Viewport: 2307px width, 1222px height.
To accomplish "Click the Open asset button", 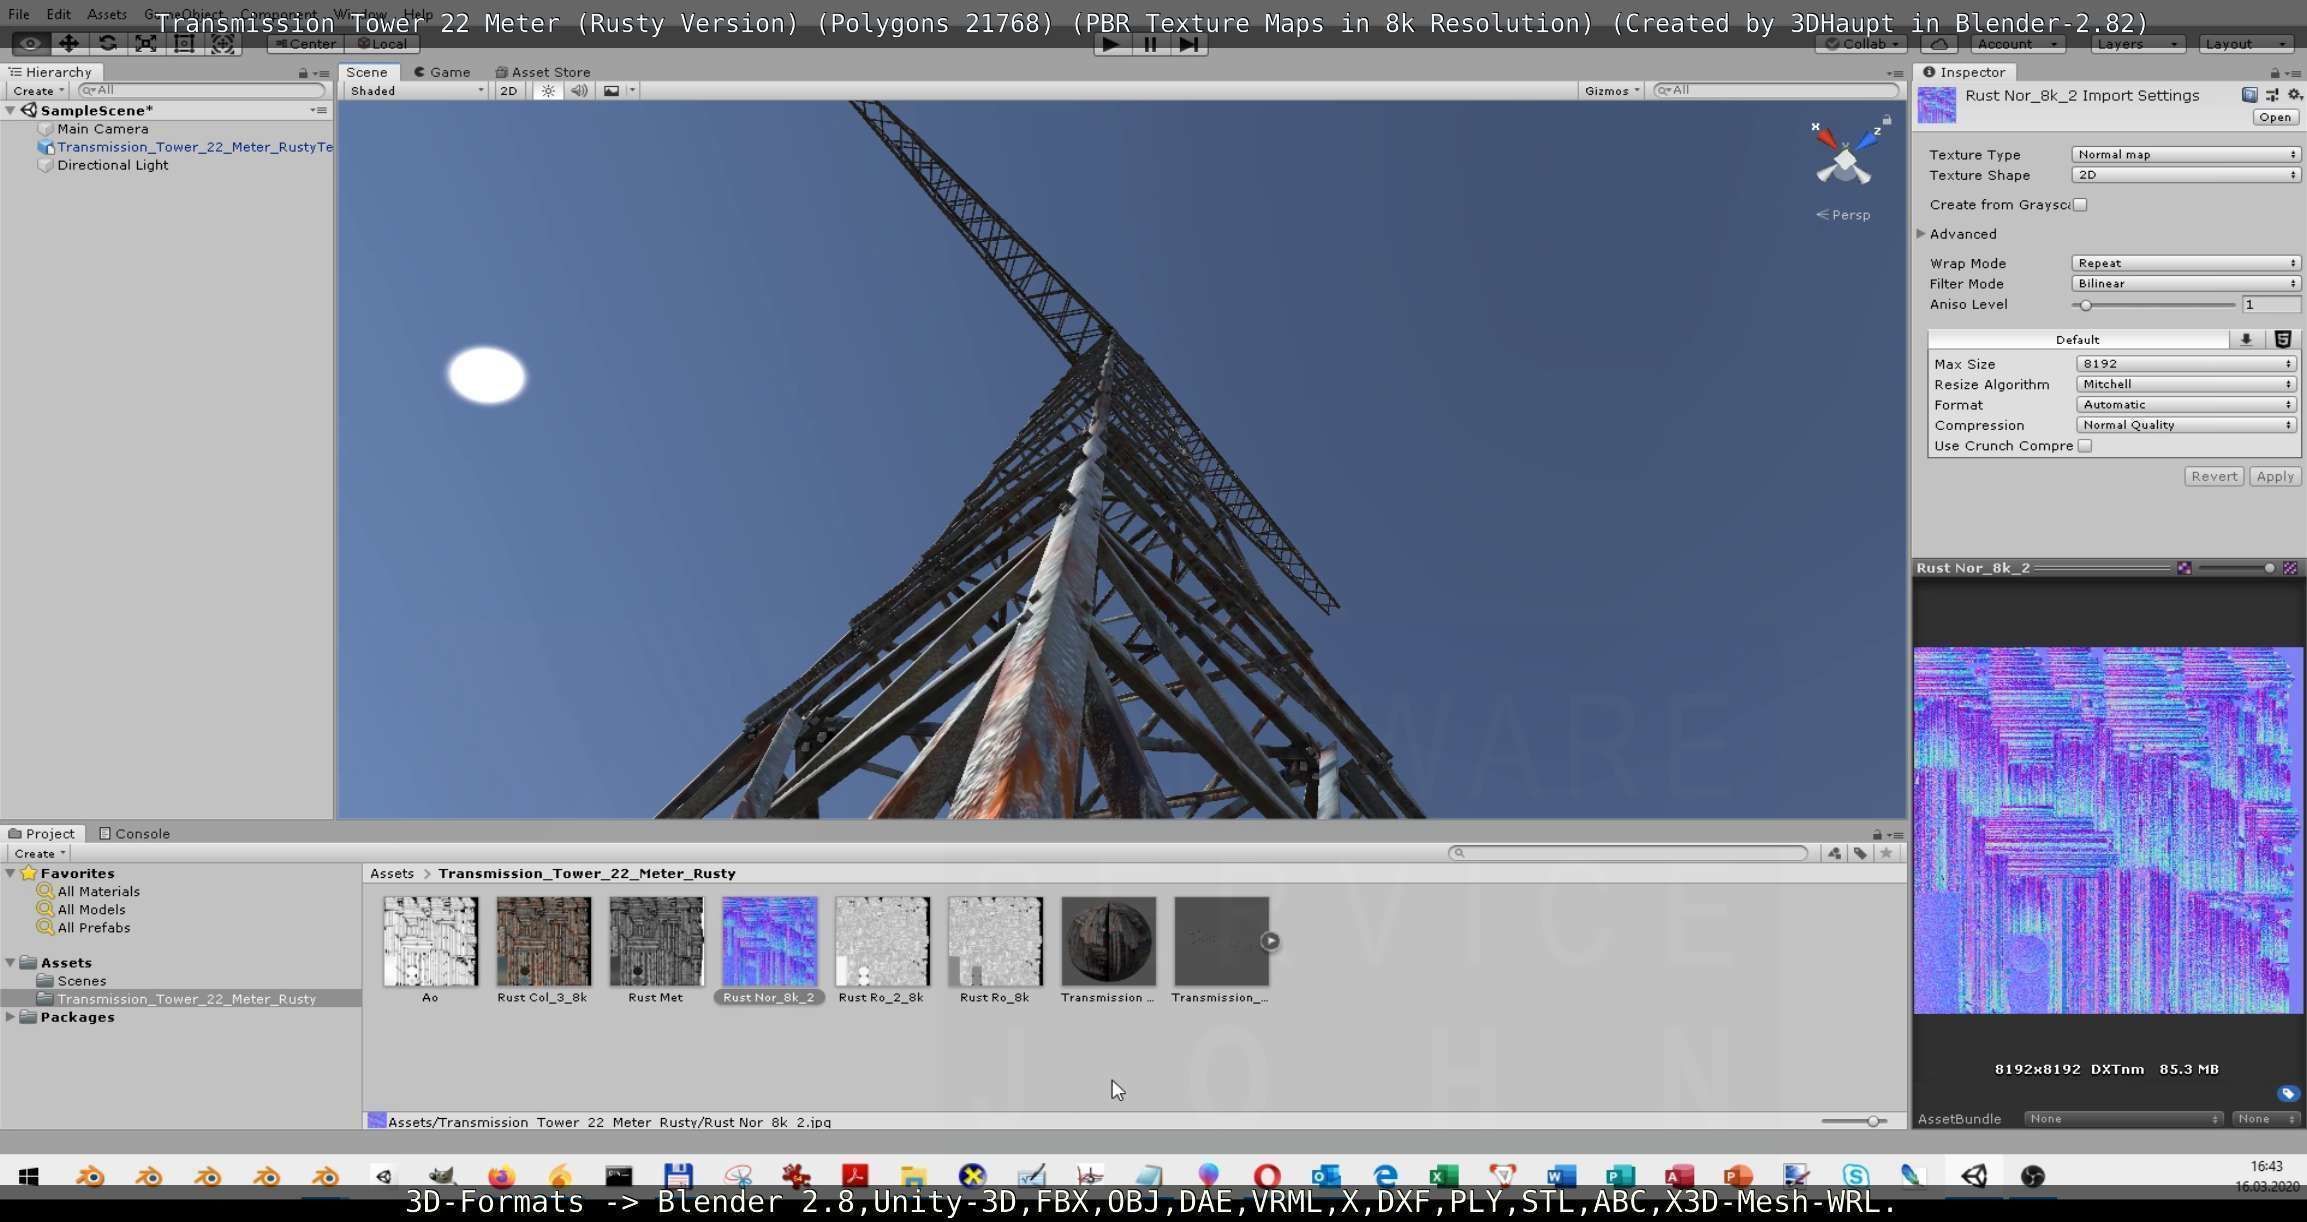I will [2275, 118].
